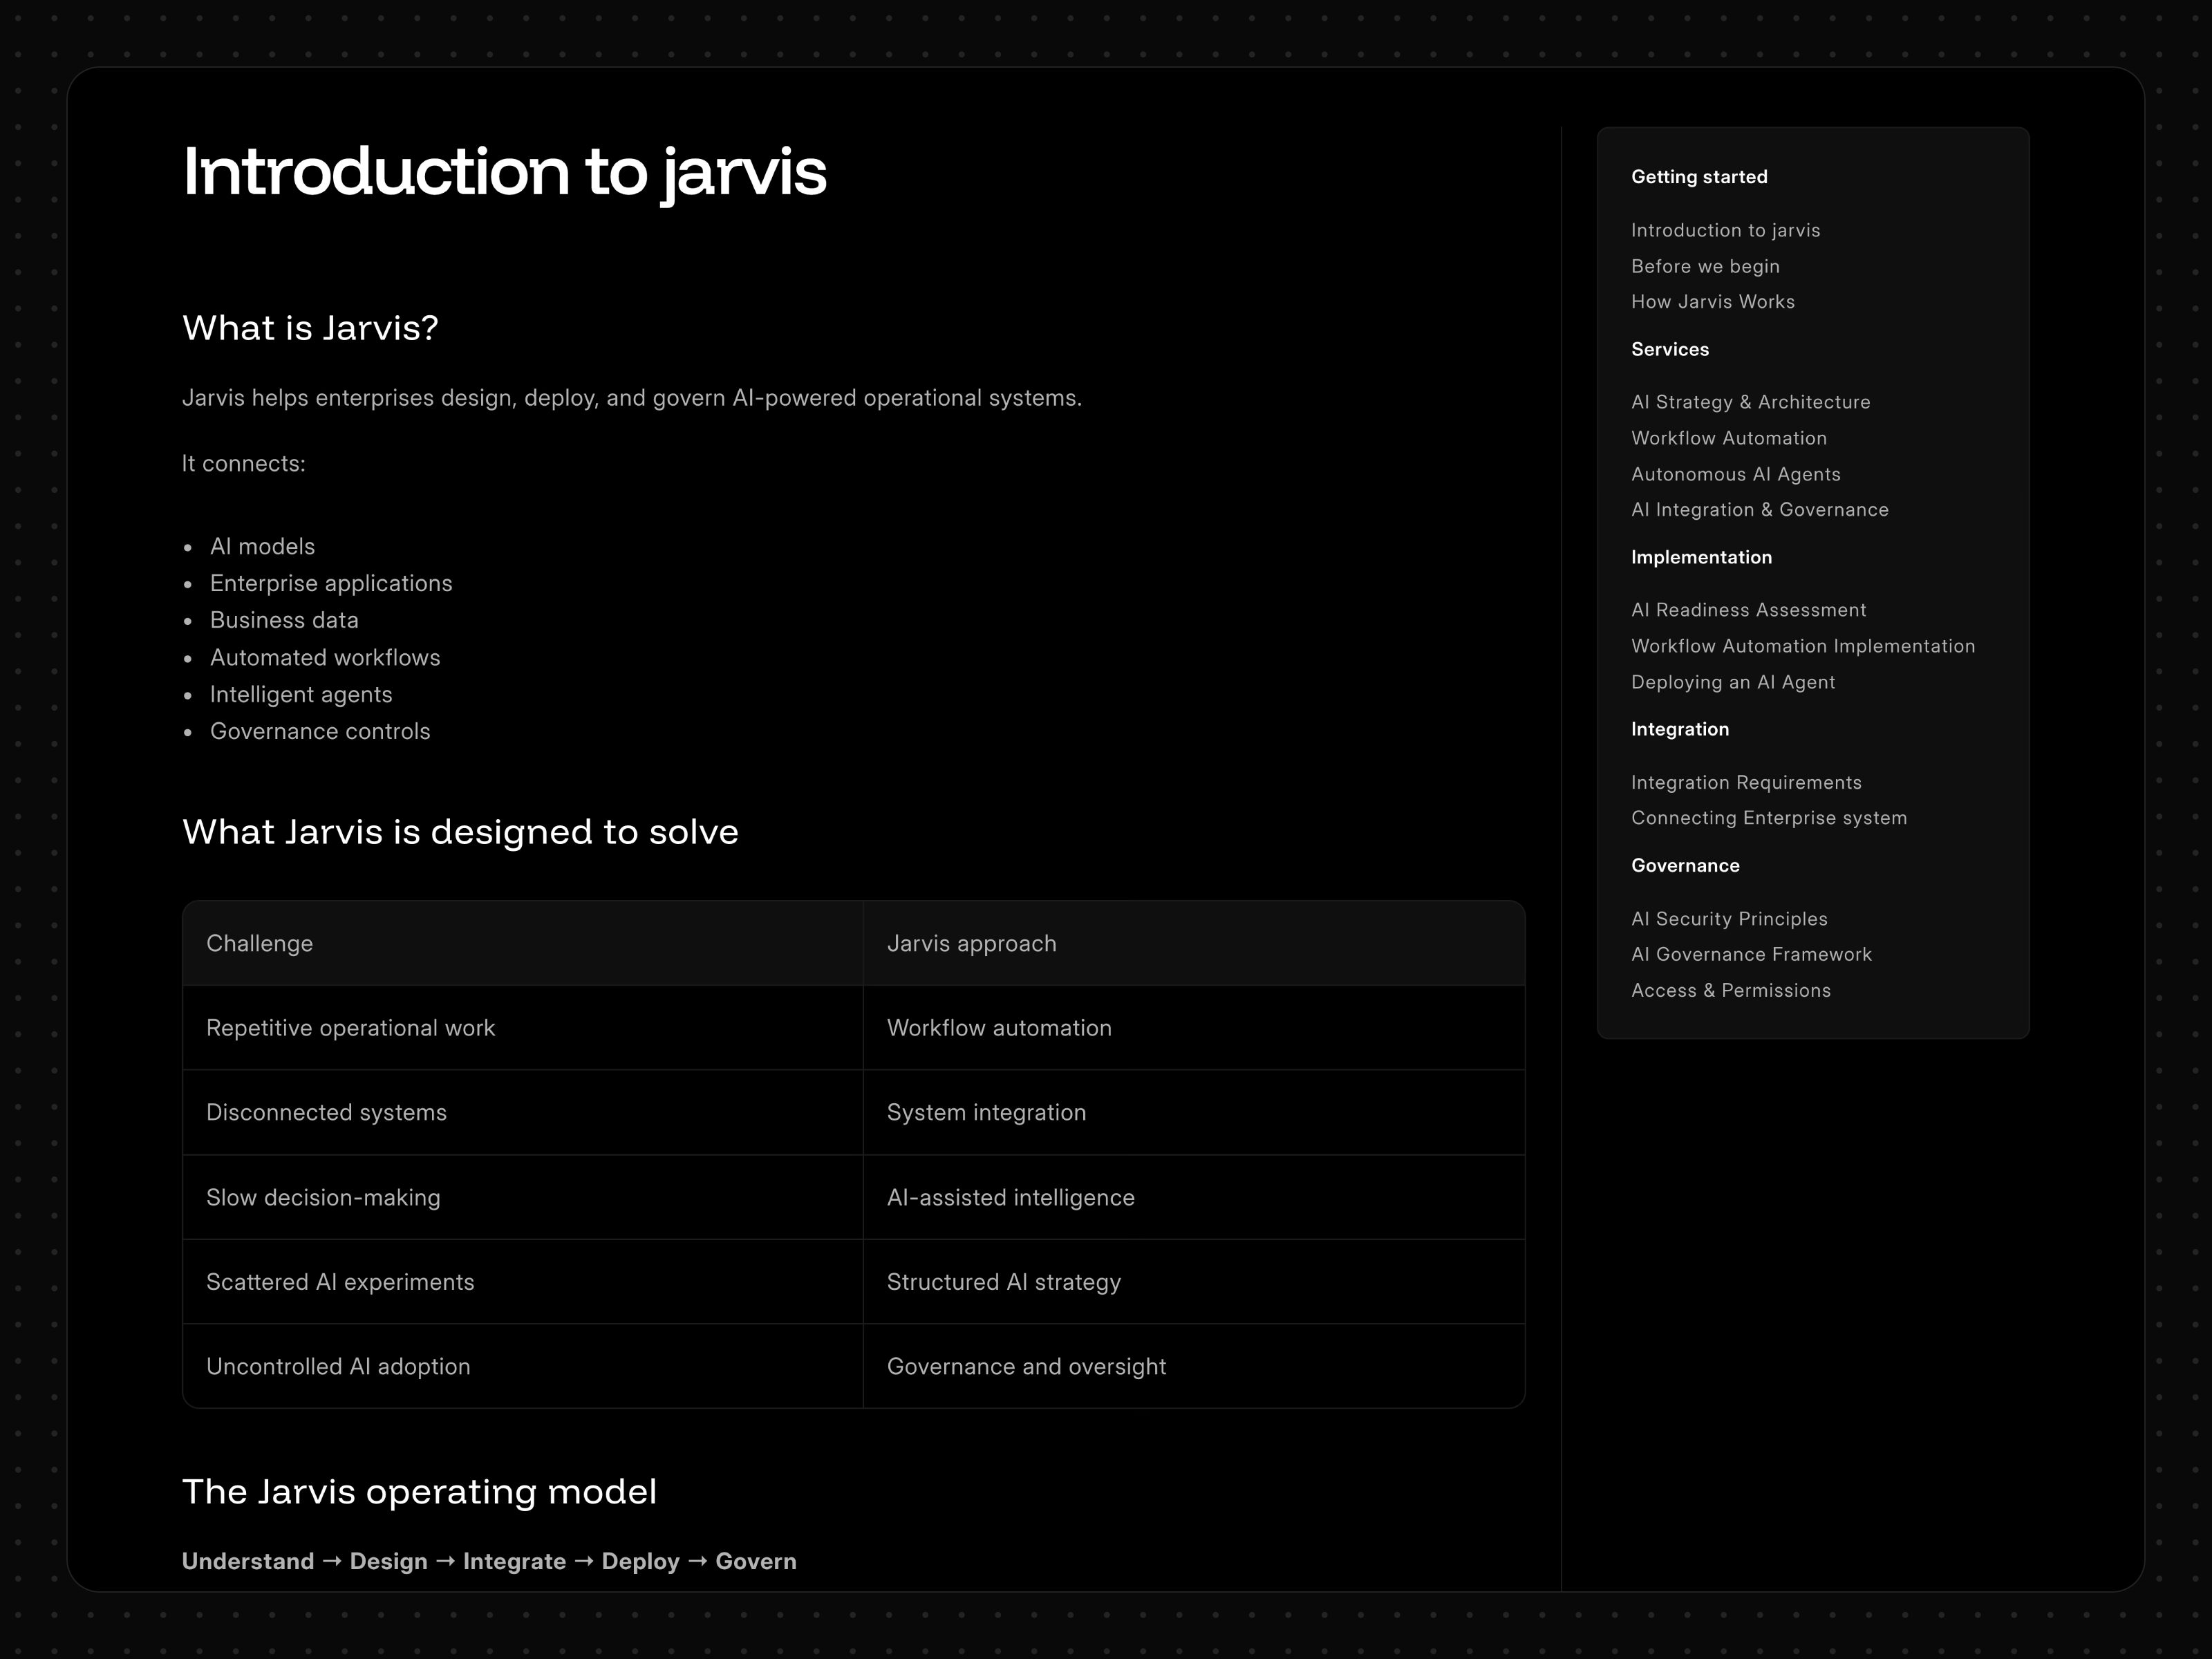Click the "Getting started" section heading
Viewport: 2212px width, 1659px height.
1699,177
